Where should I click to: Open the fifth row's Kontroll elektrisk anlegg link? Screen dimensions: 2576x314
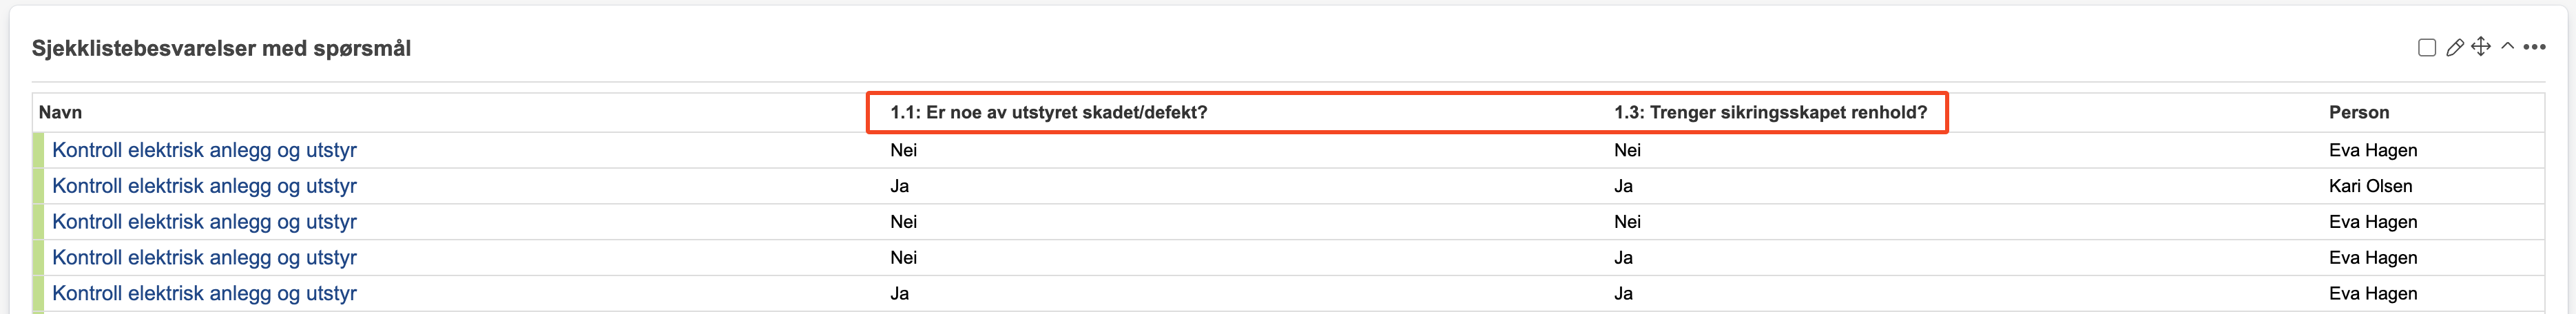[x=204, y=294]
